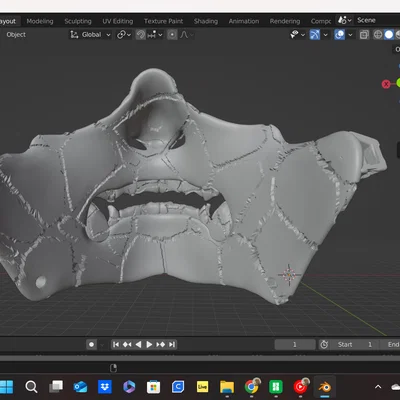This screenshot has height=400, width=400.
Task: Play the animation forward
Action: point(149,344)
